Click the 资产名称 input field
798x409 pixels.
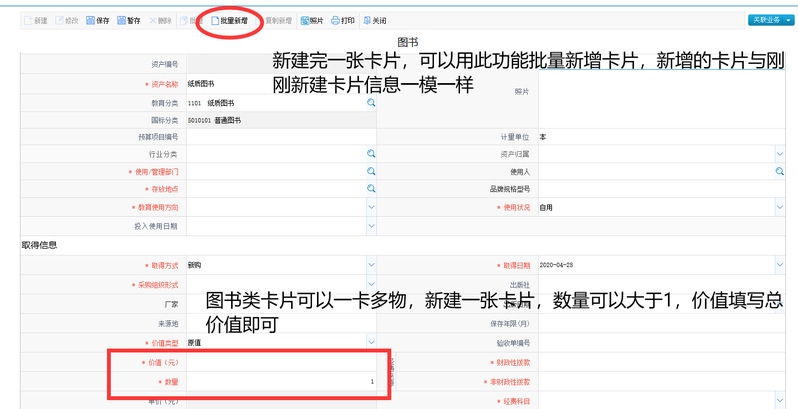click(280, 84)
